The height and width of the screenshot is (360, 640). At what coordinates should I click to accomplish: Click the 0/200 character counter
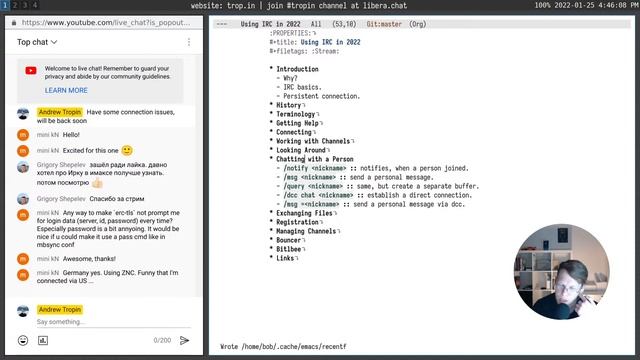(x=162, y=340)
